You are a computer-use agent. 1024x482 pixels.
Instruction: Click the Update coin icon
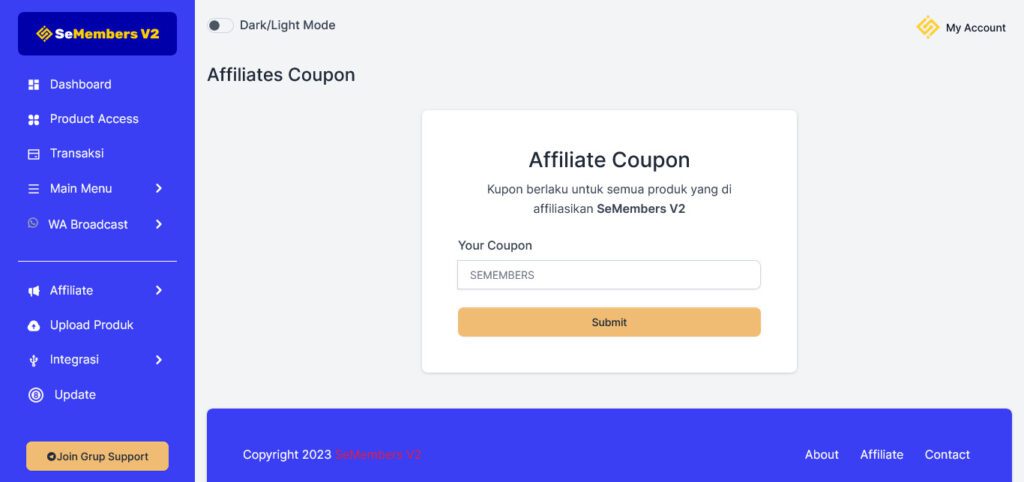[36, 395]
